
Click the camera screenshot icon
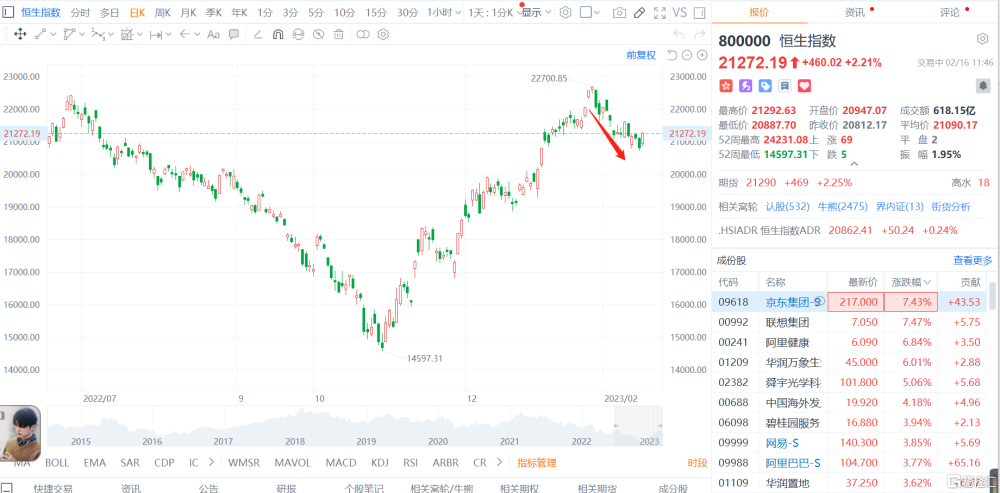coord(619,13)
